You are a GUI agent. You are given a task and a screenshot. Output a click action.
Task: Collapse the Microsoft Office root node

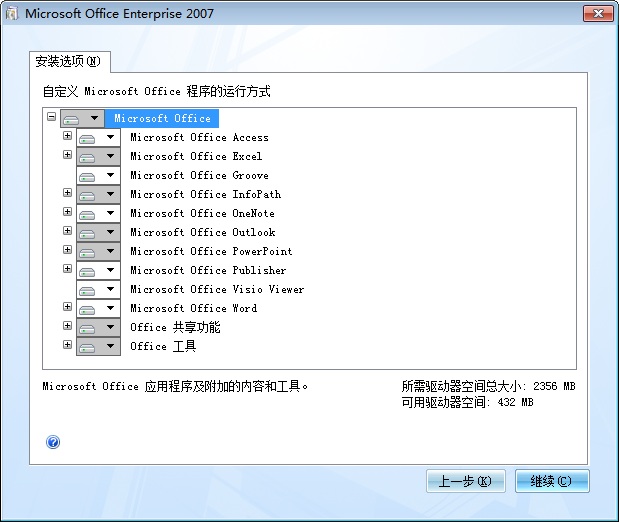coord(51,116)
